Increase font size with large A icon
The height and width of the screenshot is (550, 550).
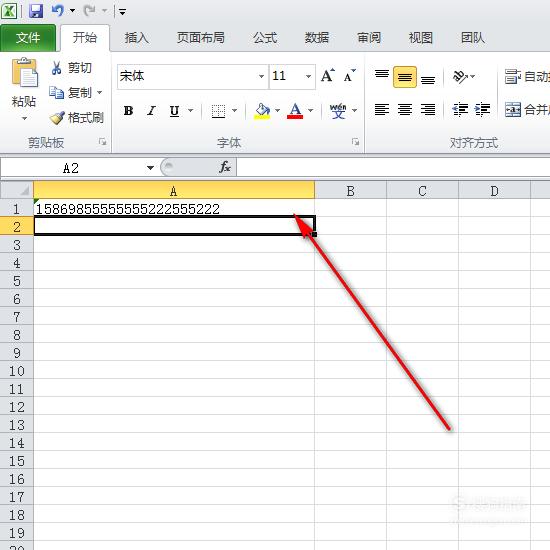[x=328, y=75]
